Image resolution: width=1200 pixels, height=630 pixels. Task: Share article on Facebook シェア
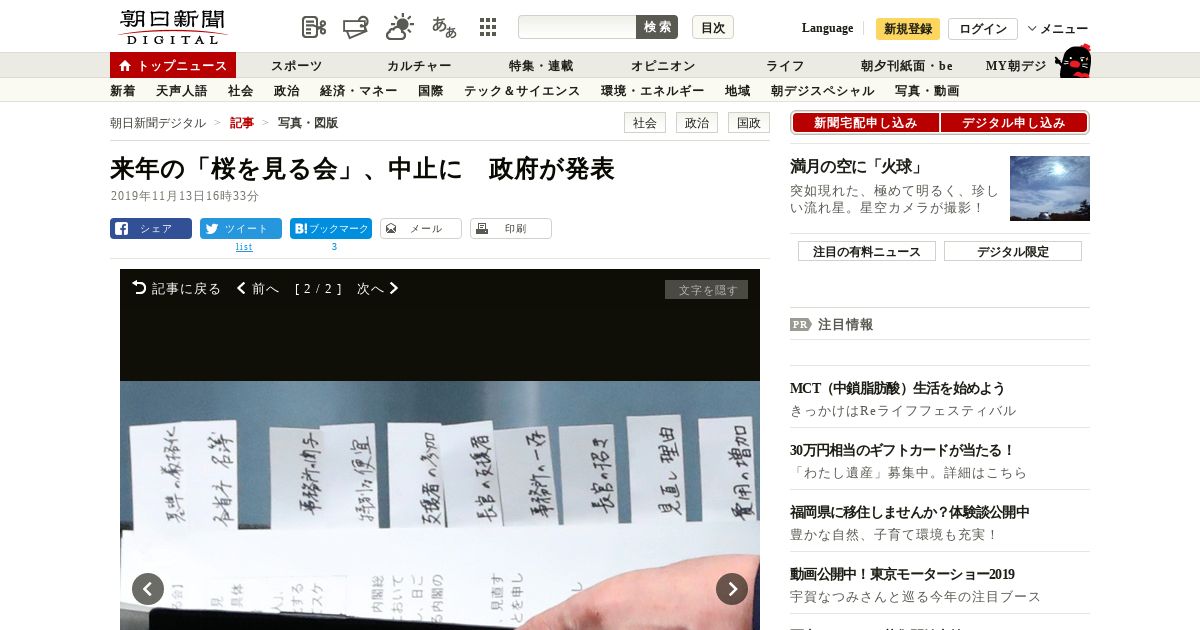pos(151,228)
